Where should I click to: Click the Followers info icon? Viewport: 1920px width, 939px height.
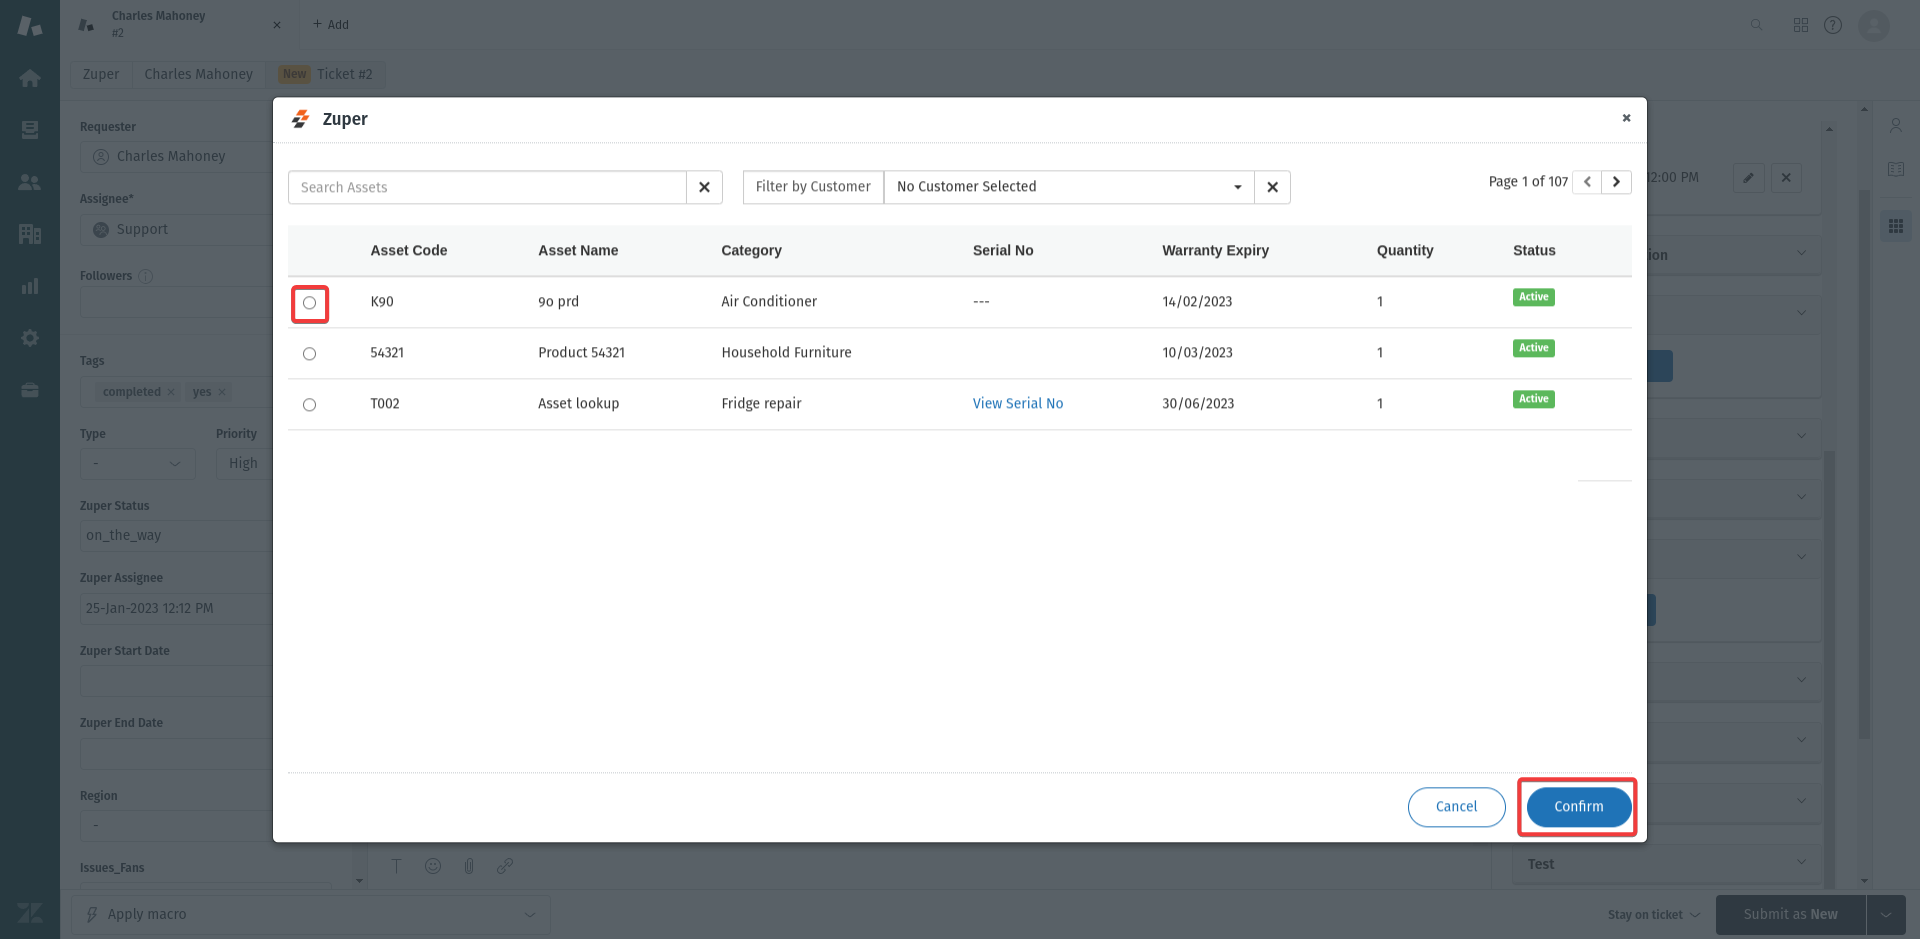(x=145, y=276)
